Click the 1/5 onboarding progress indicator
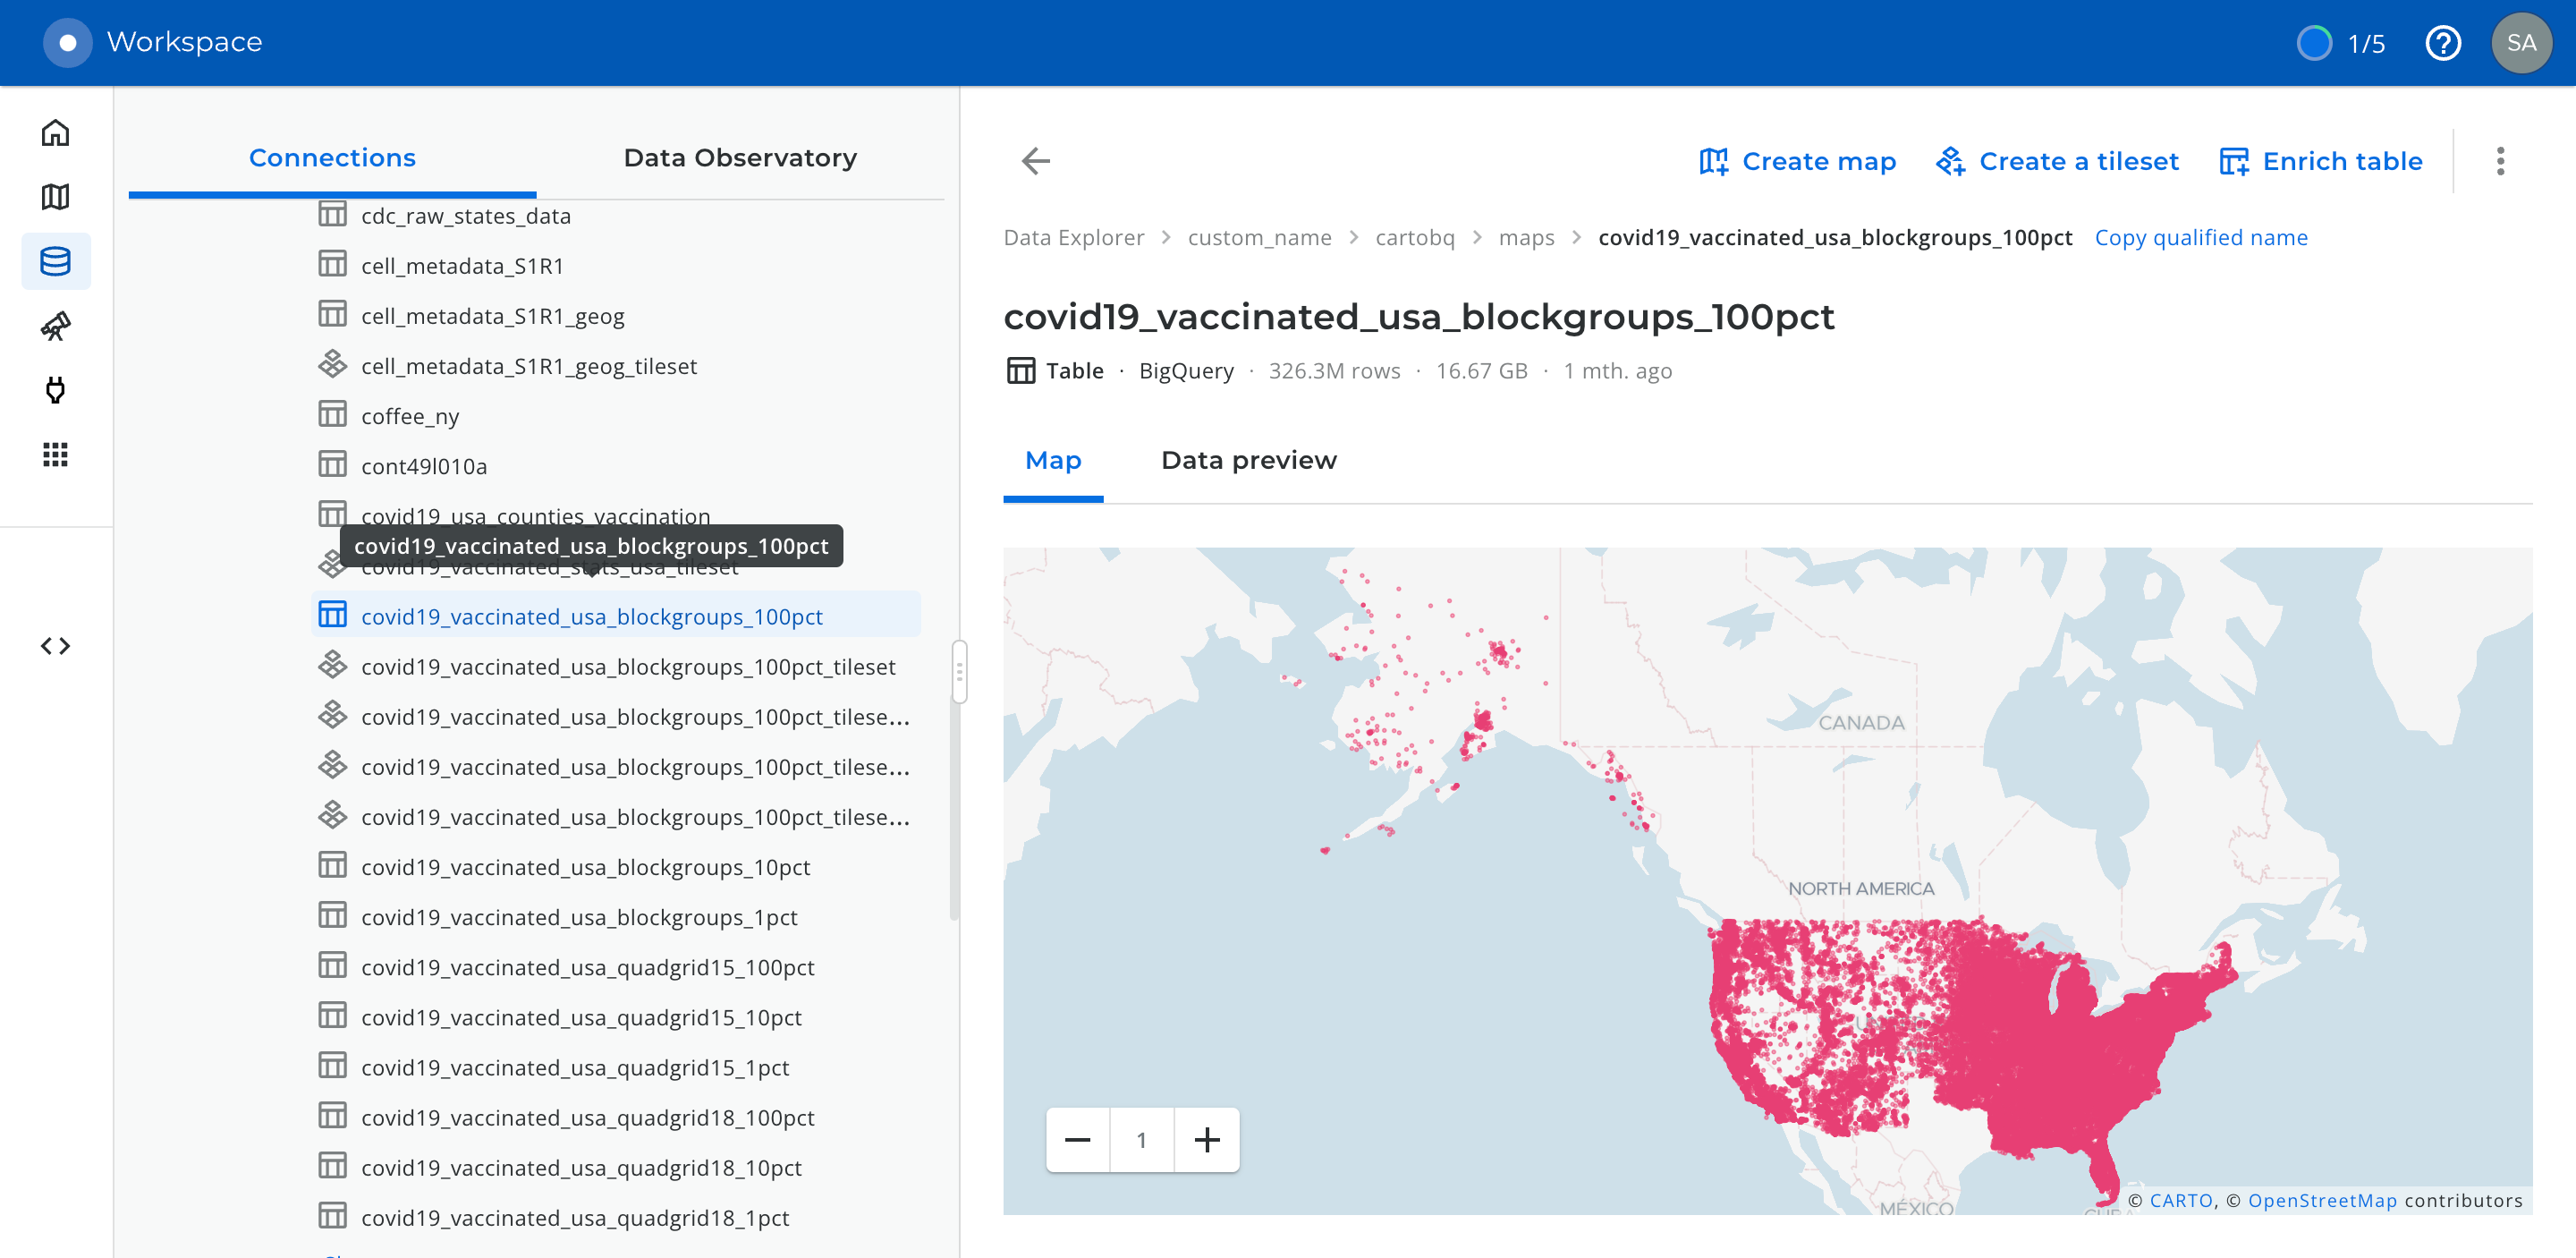Screen dimensions: 2576x1258 pos(2341,43)
